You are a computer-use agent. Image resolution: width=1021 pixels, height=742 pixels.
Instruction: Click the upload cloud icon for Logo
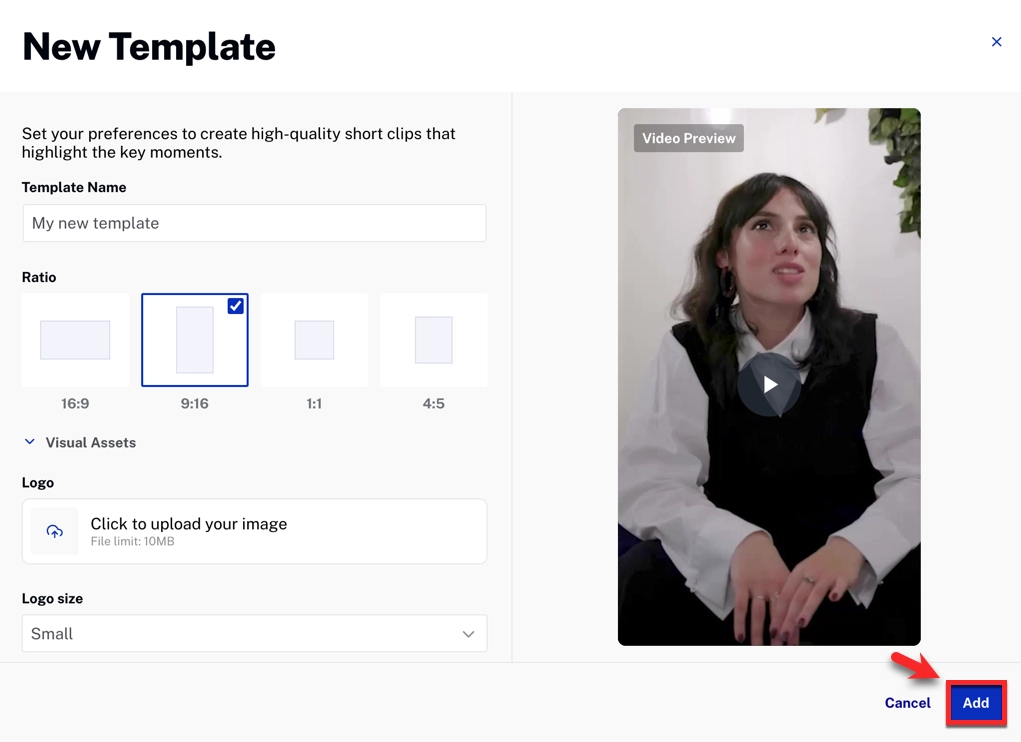(55, 531)
